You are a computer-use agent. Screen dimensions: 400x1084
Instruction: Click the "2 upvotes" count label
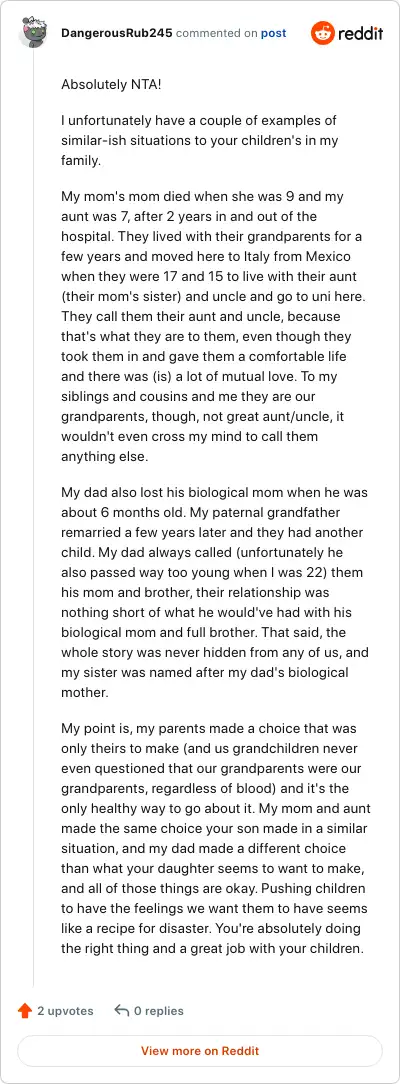[x=65, y=1011]
